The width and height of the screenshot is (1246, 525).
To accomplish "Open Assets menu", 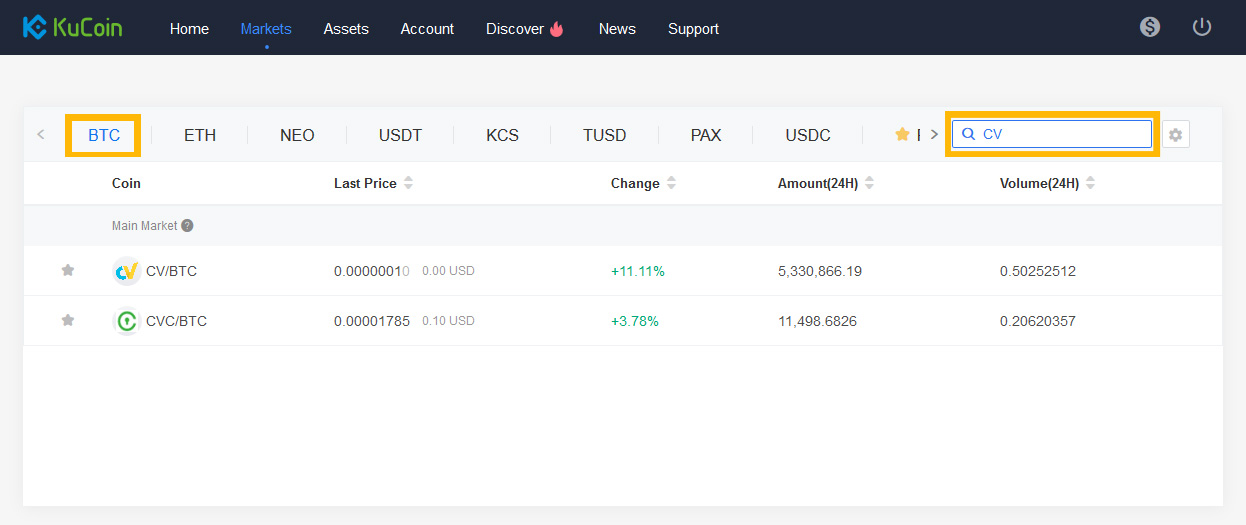I will [x=346, y=29].
